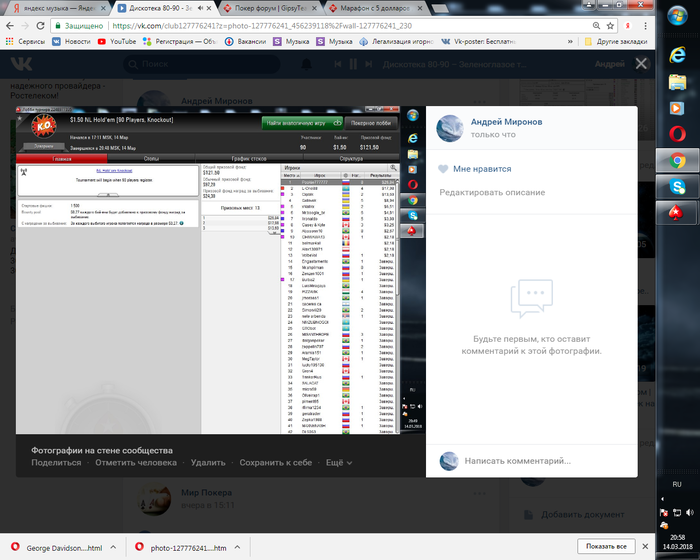Image resolution: width=700 pixels, height=560 pixels.
Task: Open Chrome three-dot menu
Action: (x=645, y=26)
